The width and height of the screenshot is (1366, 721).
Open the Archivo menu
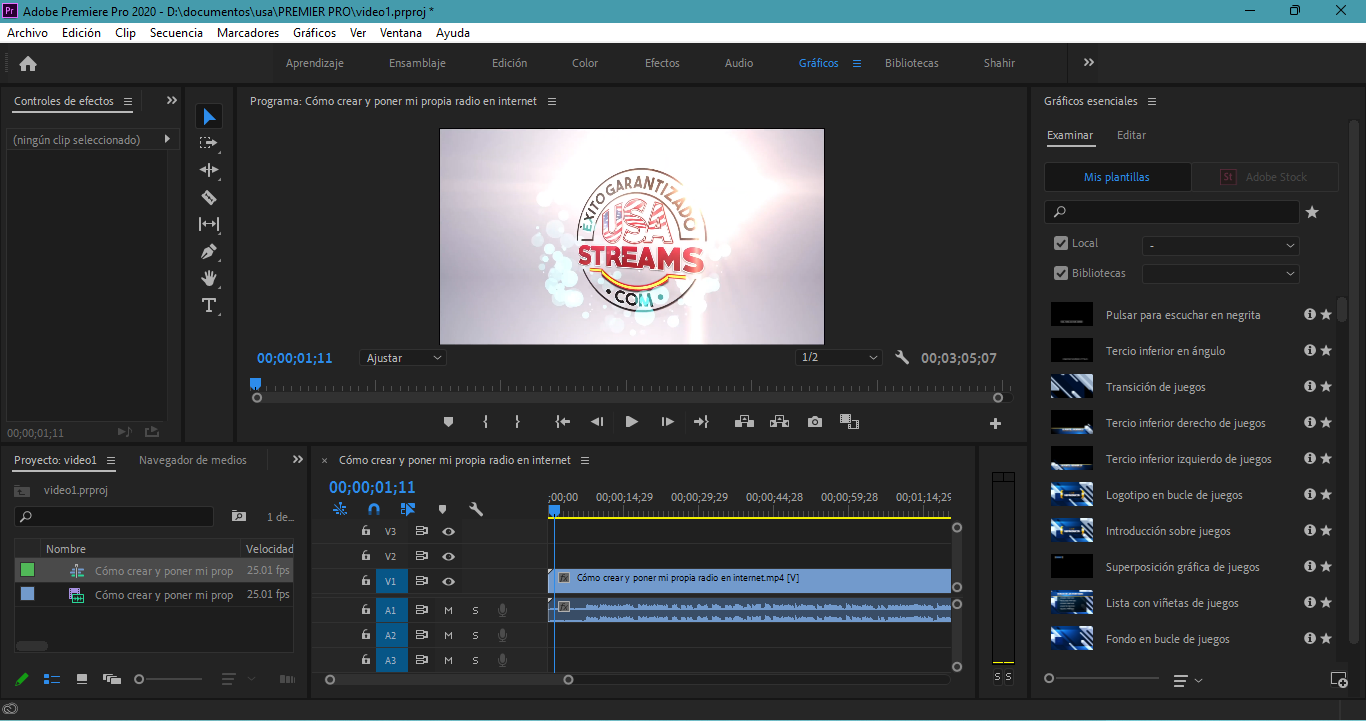[x=27, y=33]
